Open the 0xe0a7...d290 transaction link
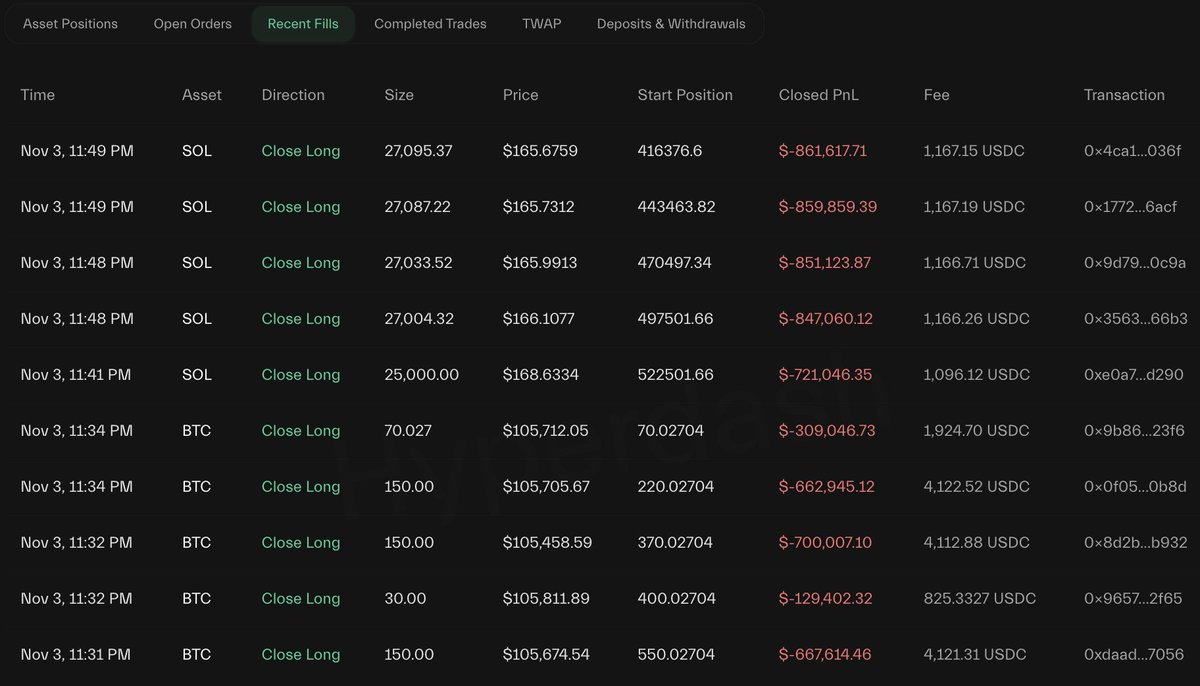 [x=1134, y=375]
